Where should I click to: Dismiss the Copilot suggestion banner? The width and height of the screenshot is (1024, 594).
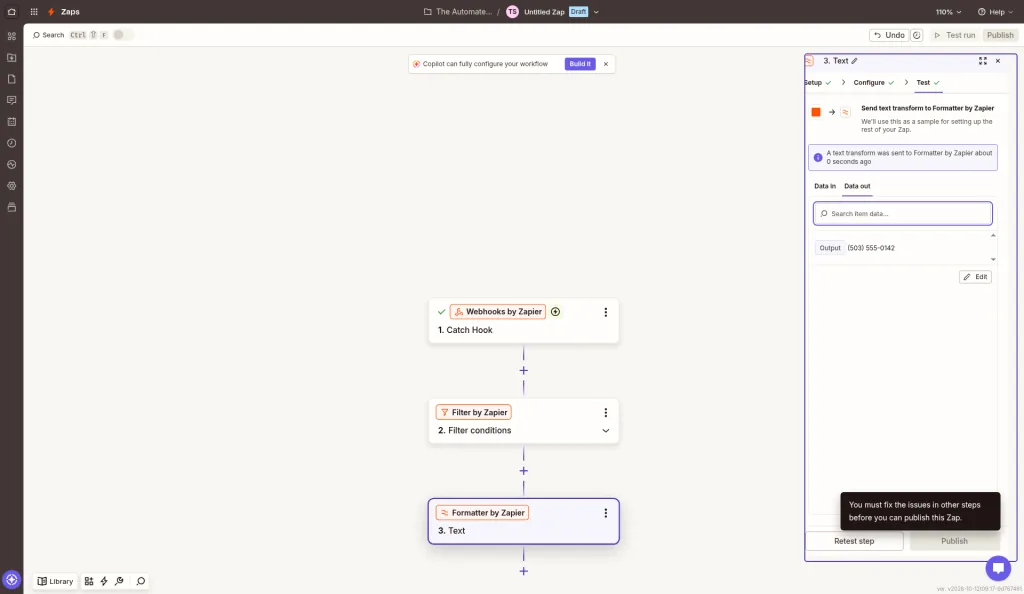606,64
